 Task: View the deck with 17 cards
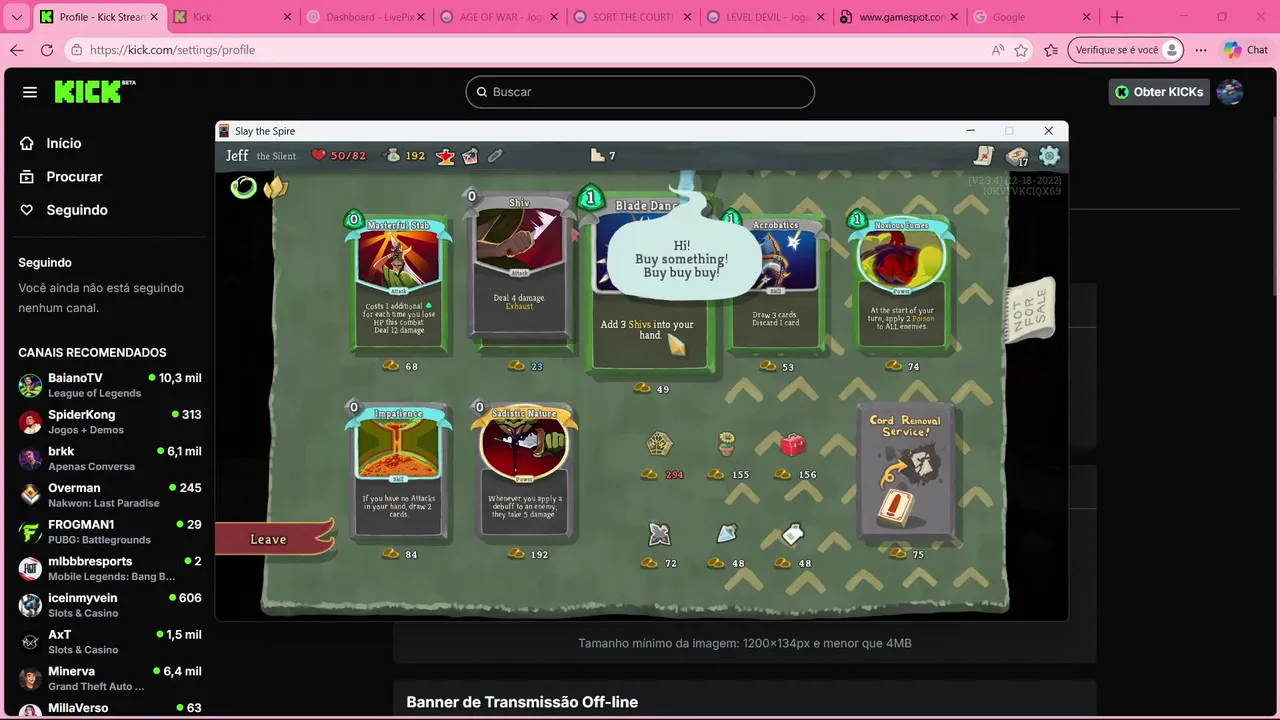pos(1017,156)
